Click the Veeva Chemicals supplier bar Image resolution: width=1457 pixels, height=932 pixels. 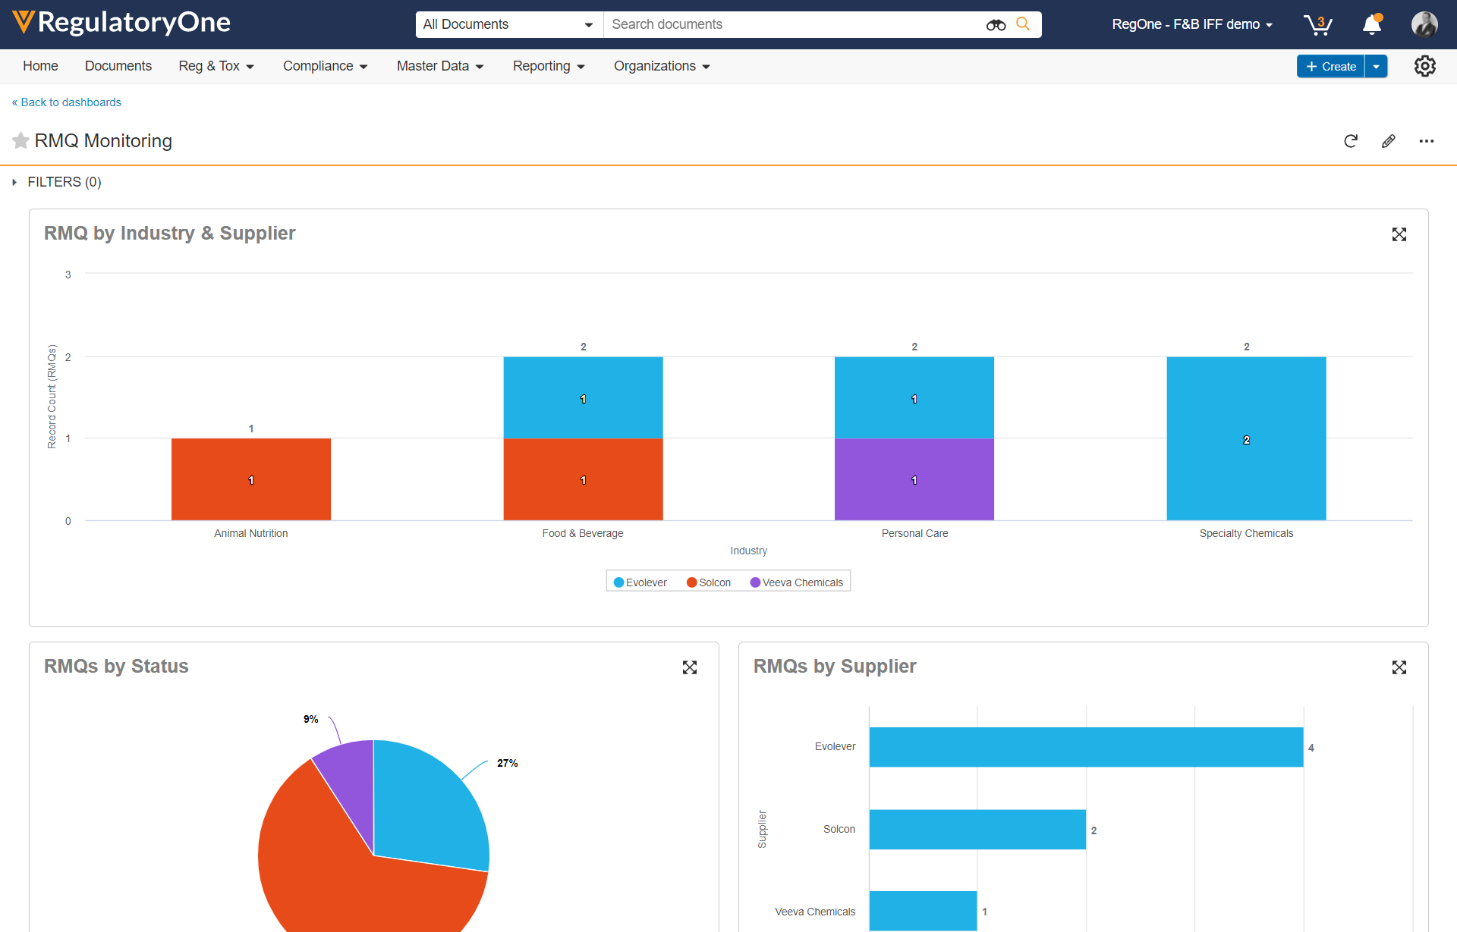coord(923,911)
